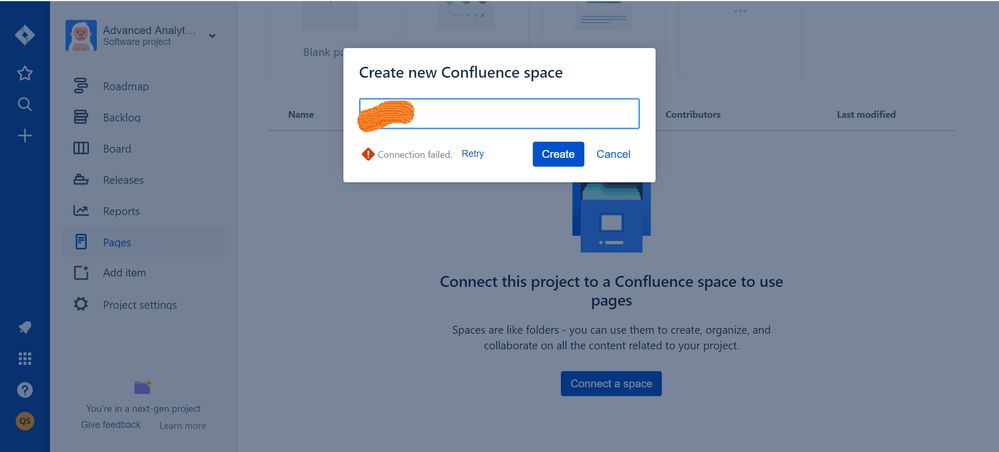Click the more templates ellipsis card
This screenshot has width=999, height=452.
click(740, 38)
